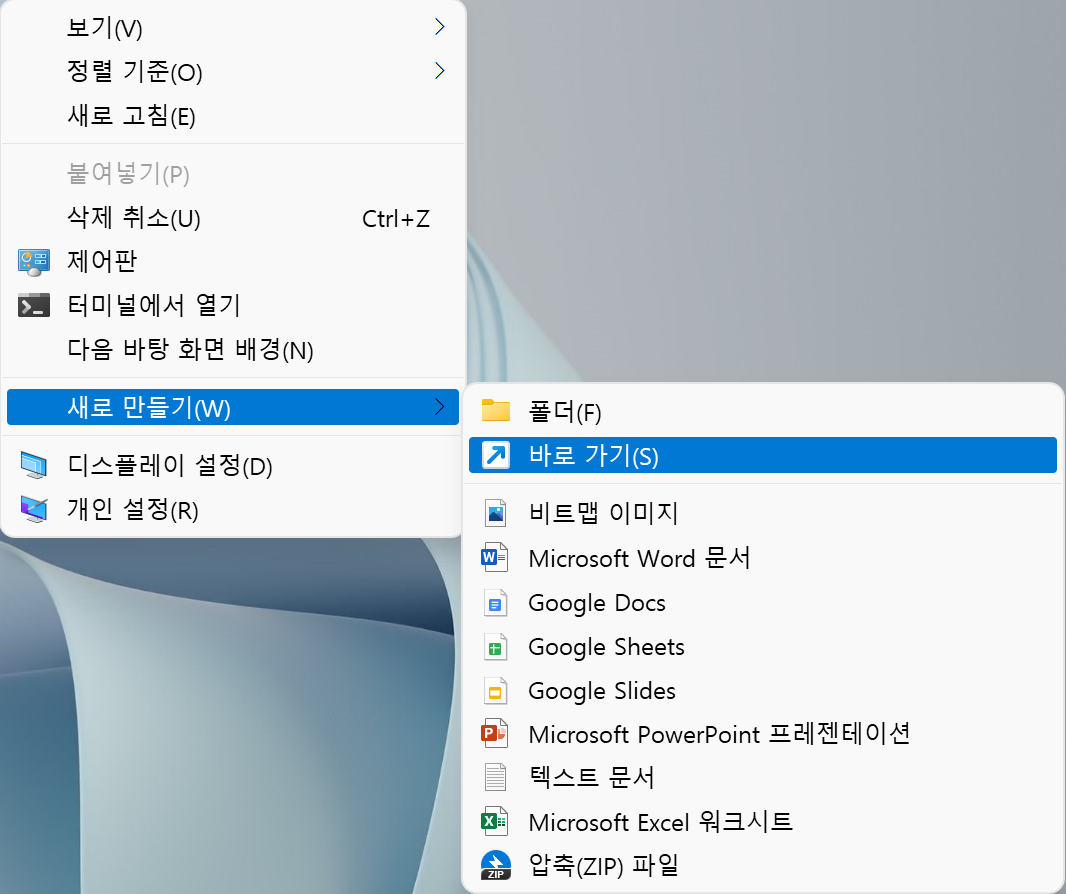
Task: Click the terminal icon beside 터미널에서 열기
Action: click(x=34, y=306)
